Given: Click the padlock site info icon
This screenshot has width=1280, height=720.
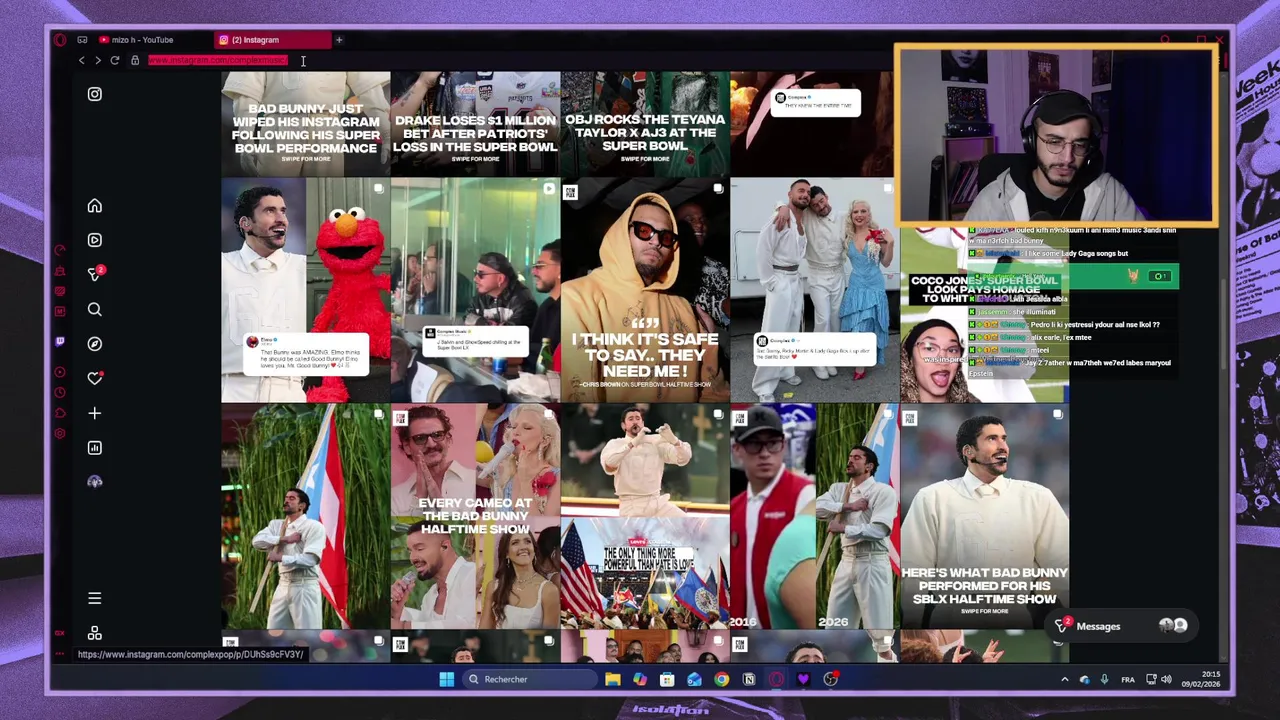Looking at the screenshot, I should [x=135, y=61].
